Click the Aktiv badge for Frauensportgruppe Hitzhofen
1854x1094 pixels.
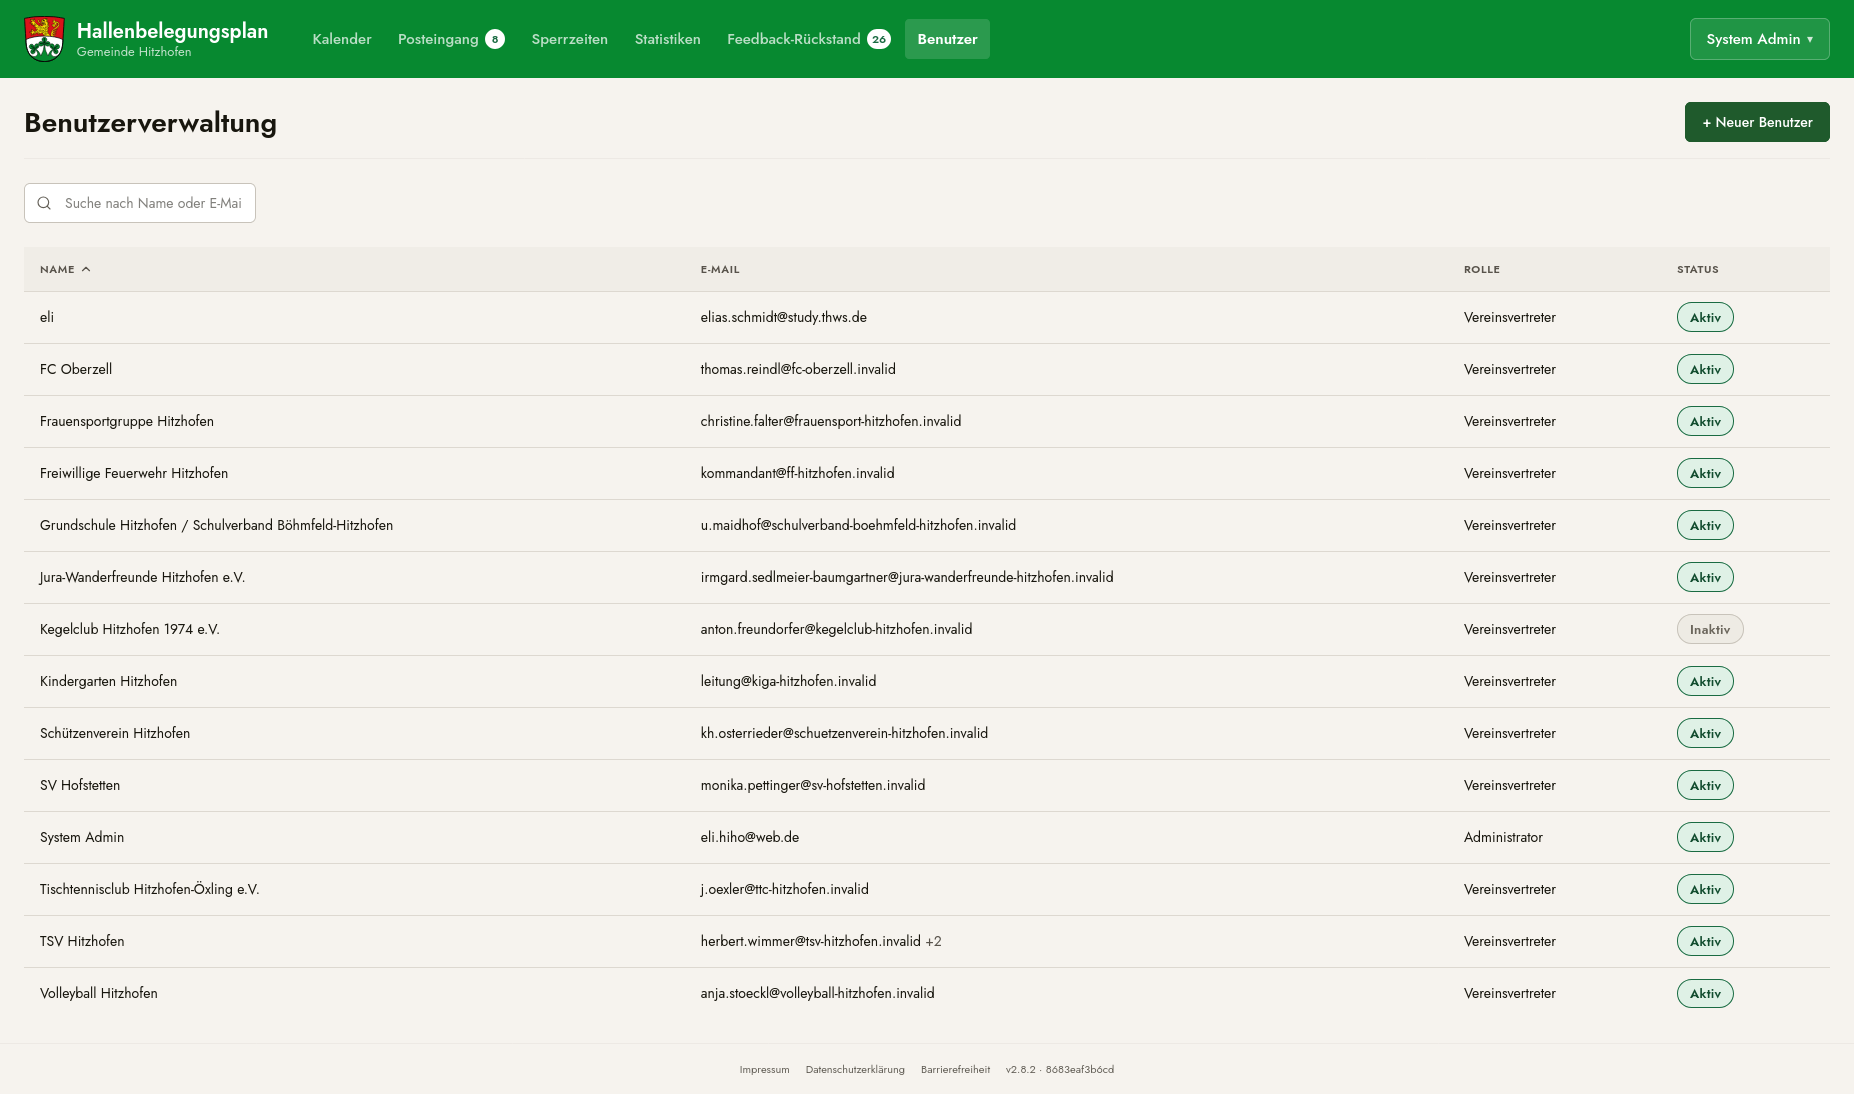coord(1705,421)
